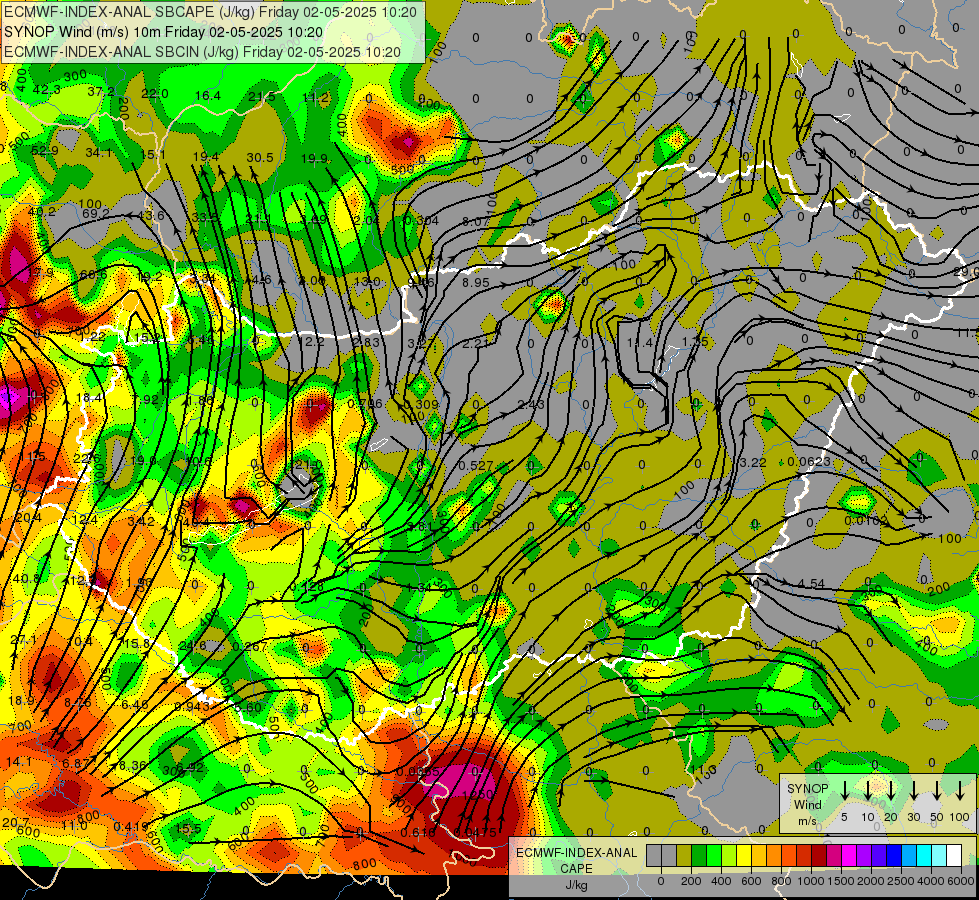Click the 27.1 value on map
The width and height of the screenshot is (979, 900).
point(24,640)
